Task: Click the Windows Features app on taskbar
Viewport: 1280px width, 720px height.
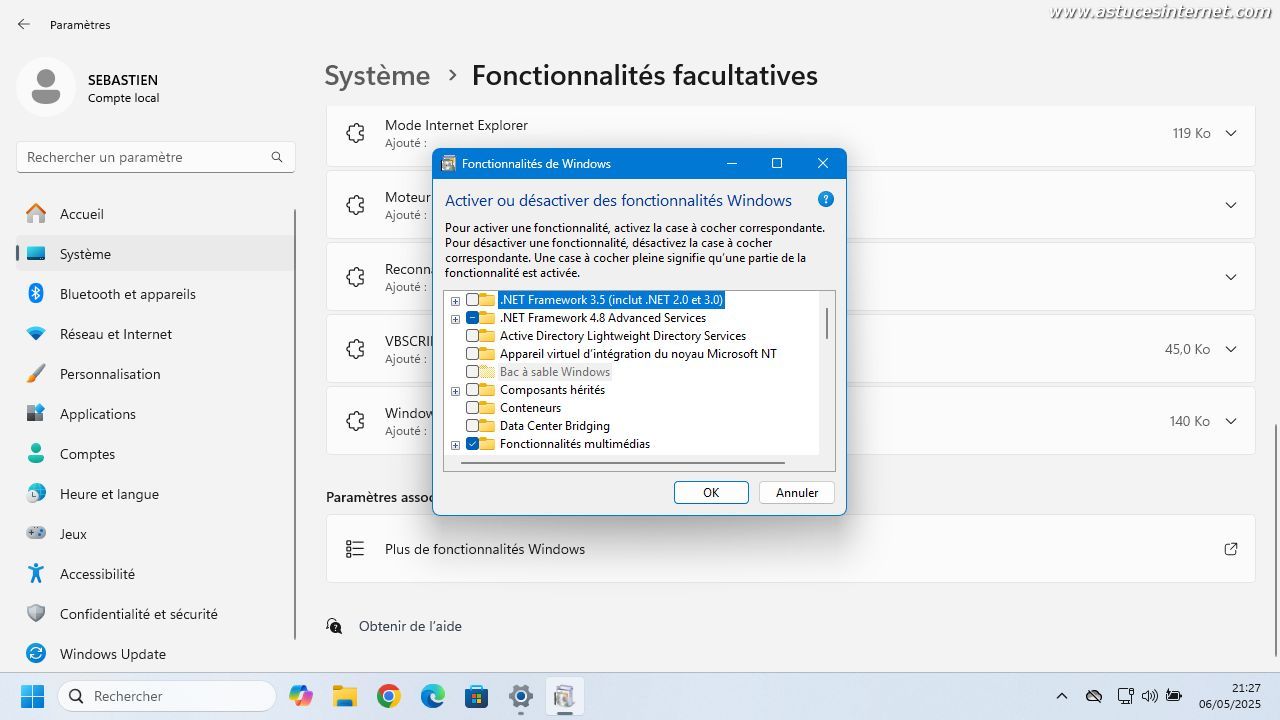Action: 565,696
